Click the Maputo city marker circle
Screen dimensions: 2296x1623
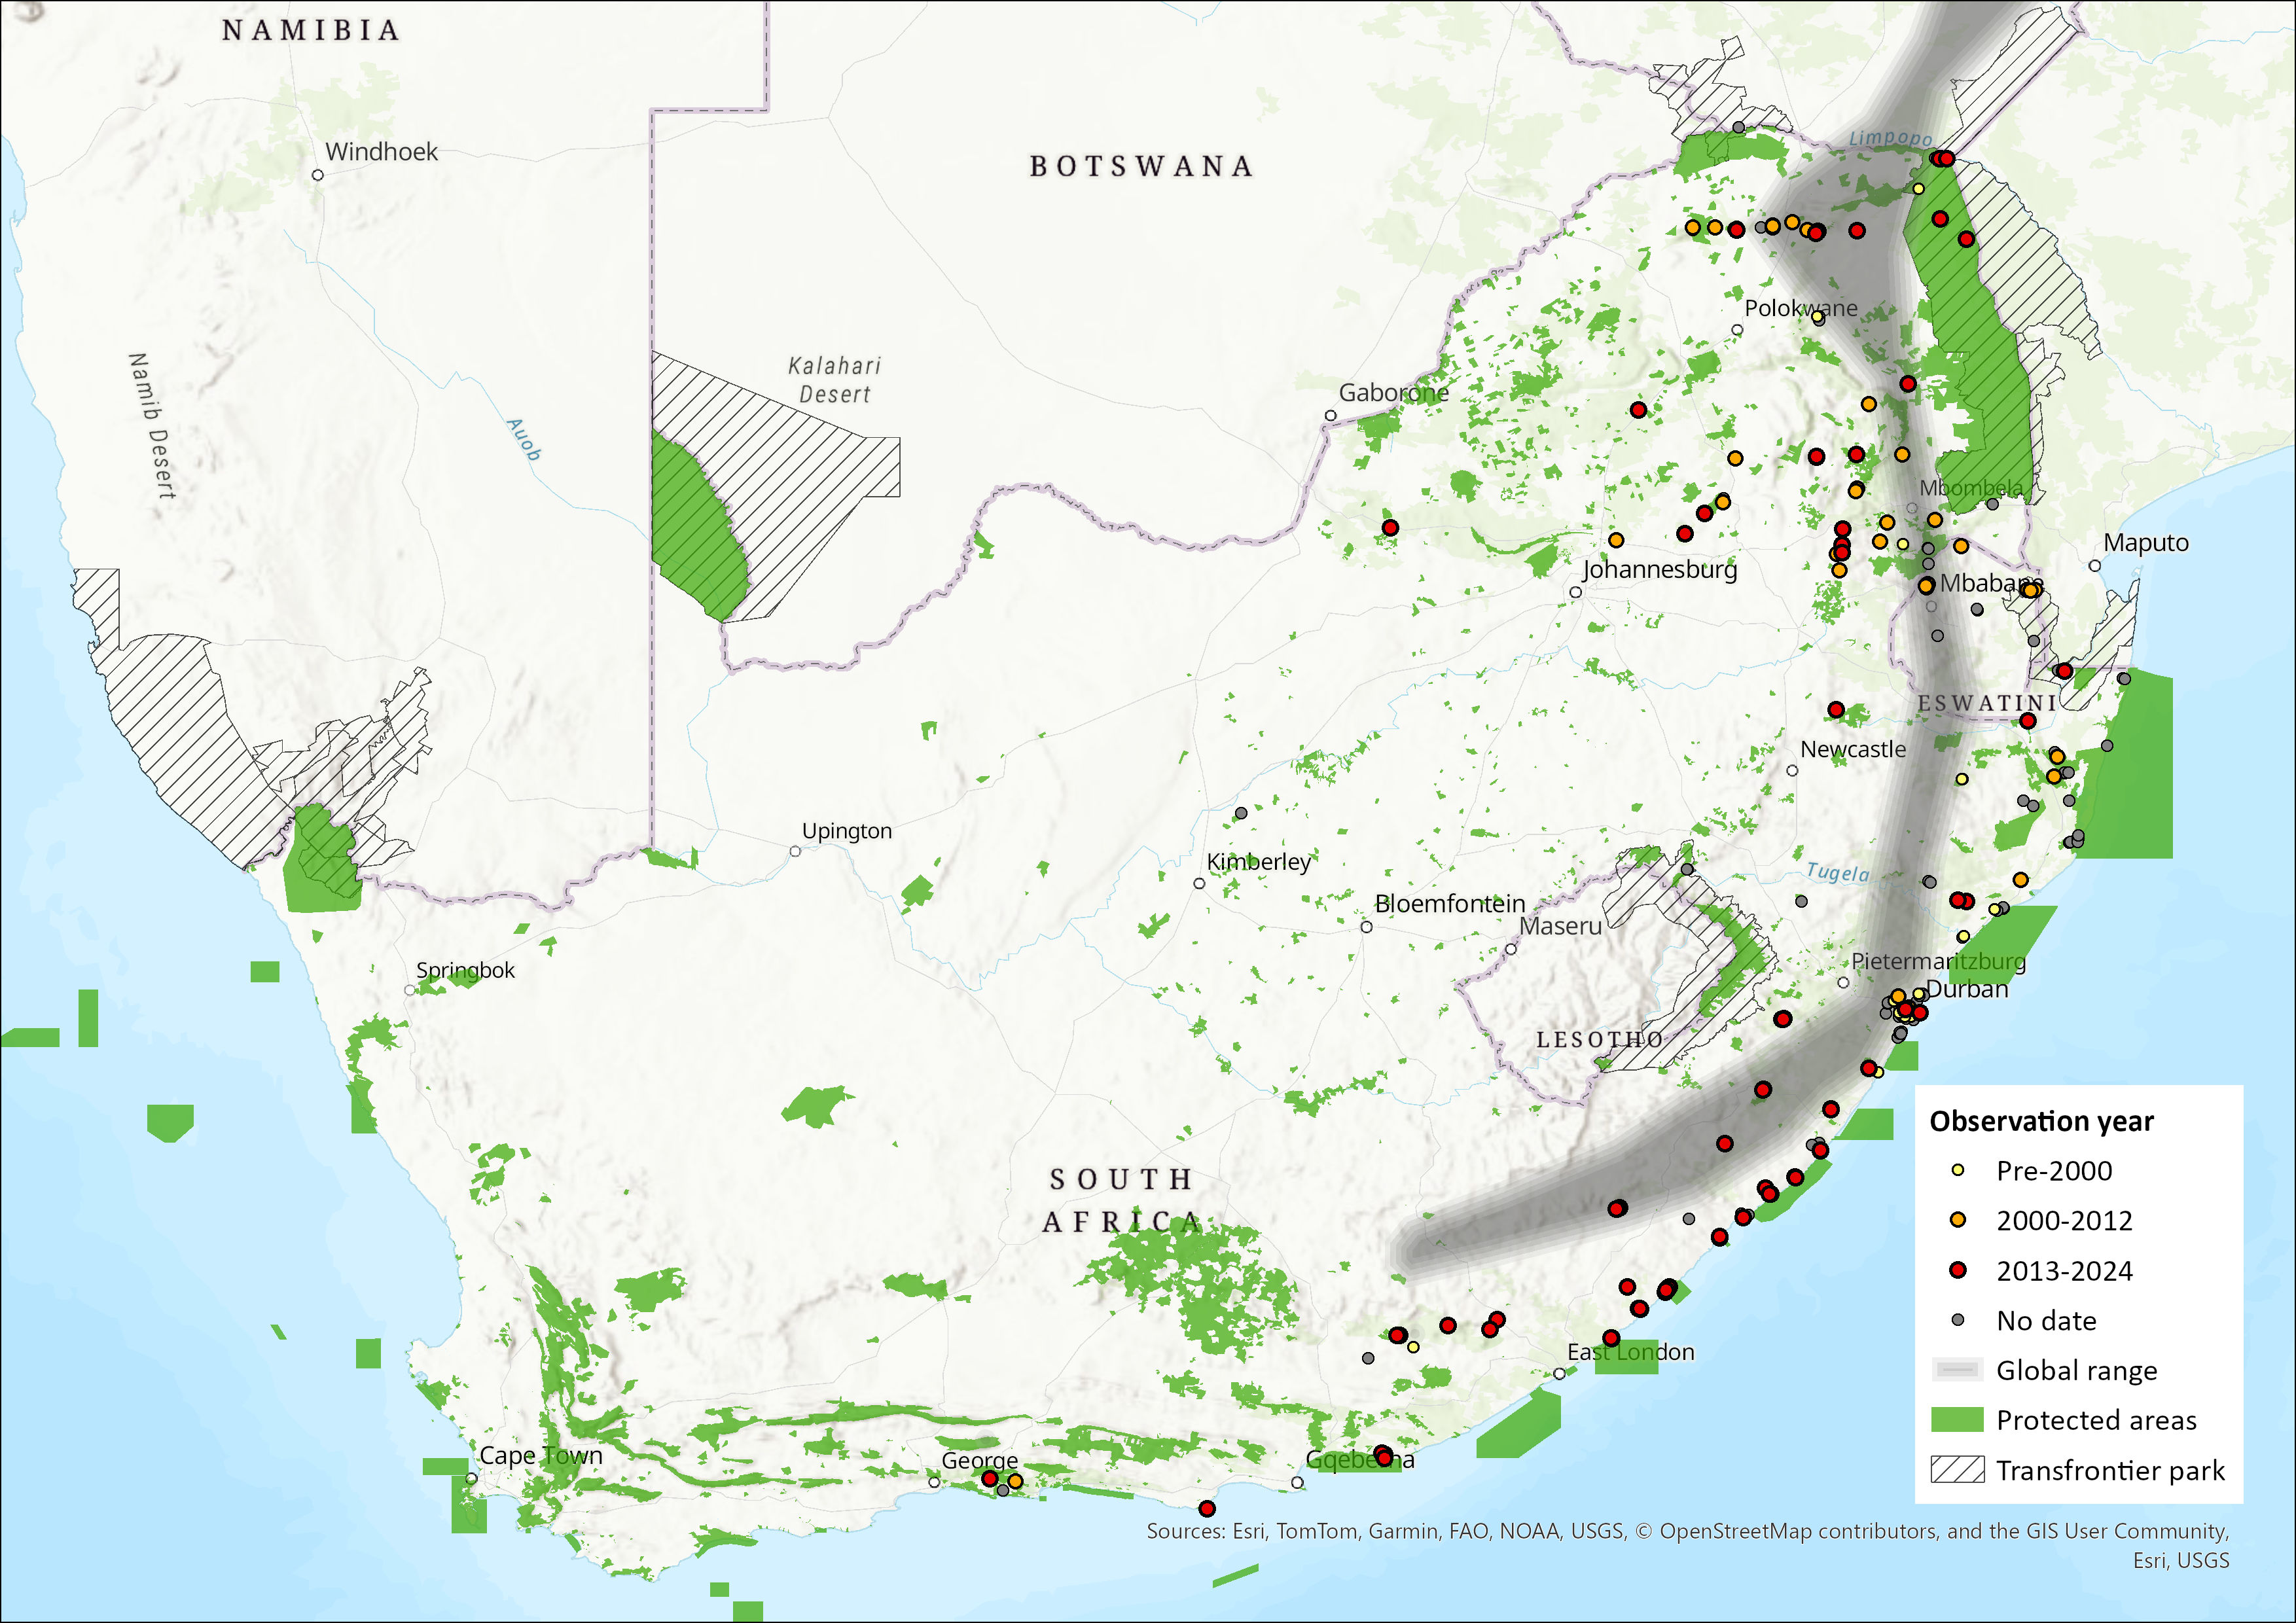(2095, 566)
